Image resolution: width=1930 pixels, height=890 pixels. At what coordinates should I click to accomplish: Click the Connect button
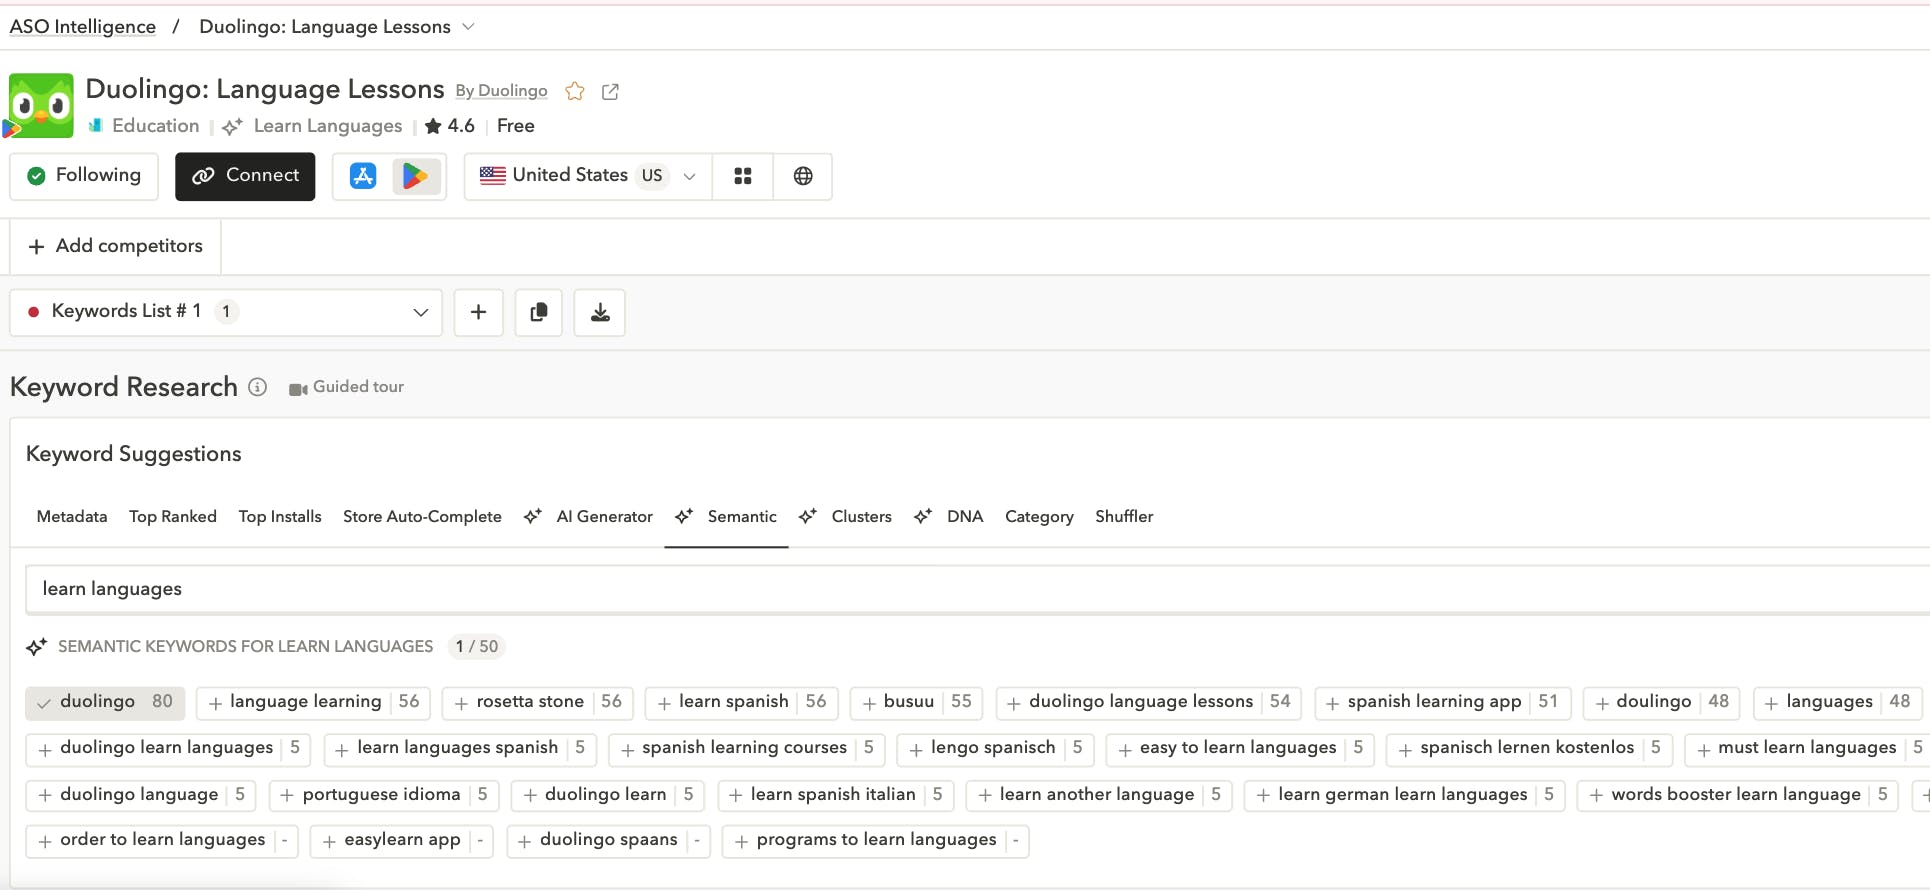[x=245, y=176]
